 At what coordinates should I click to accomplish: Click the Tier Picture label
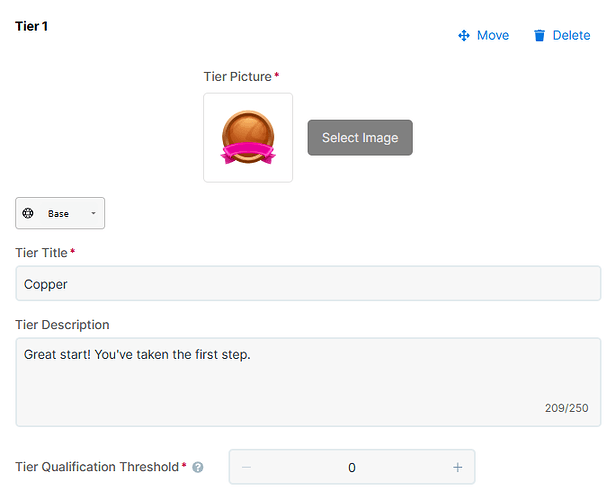point(238,77)
